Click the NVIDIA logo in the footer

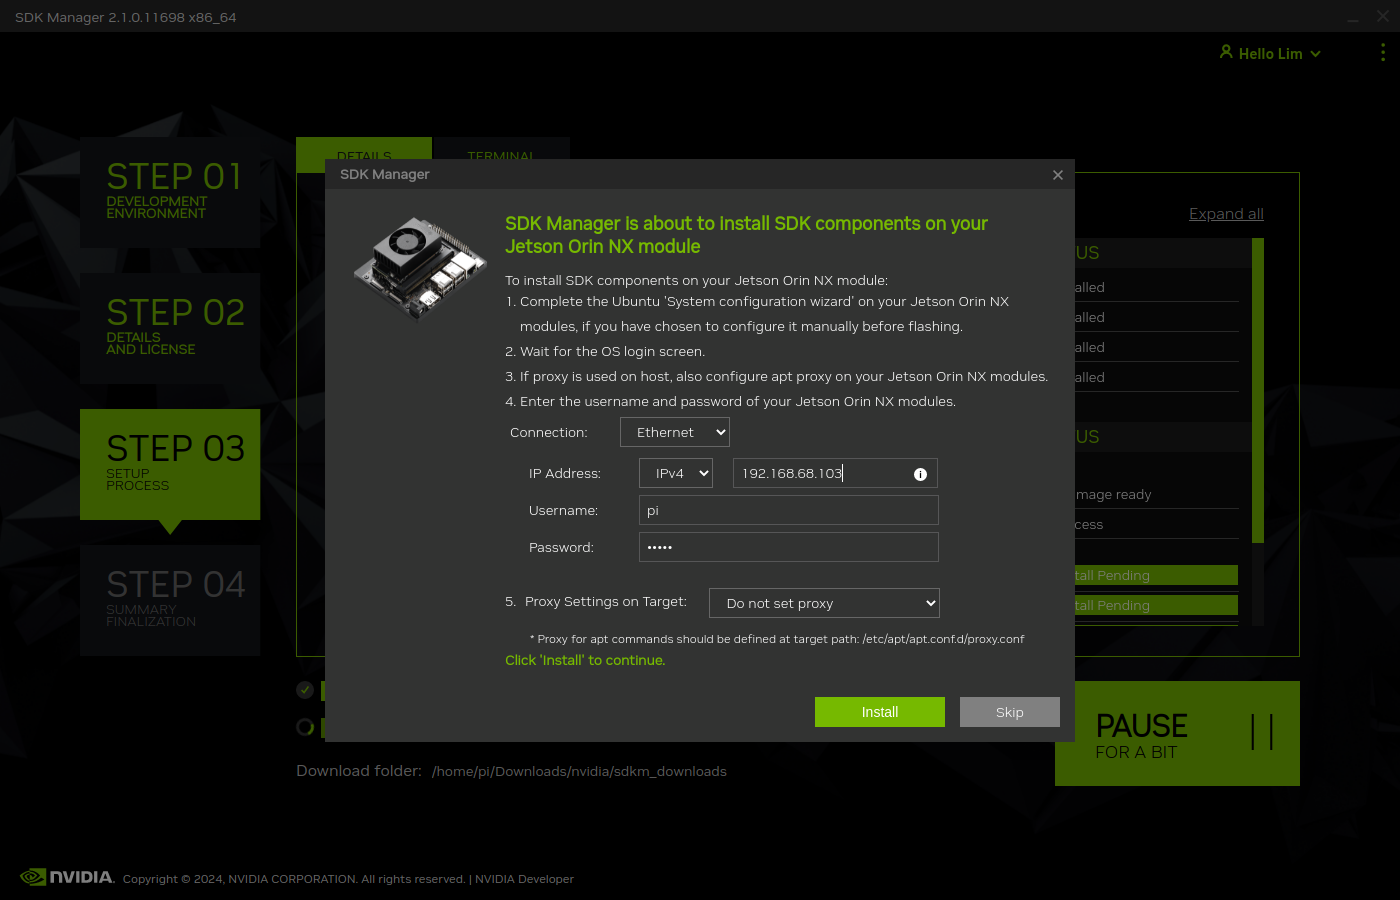point(67,877)
